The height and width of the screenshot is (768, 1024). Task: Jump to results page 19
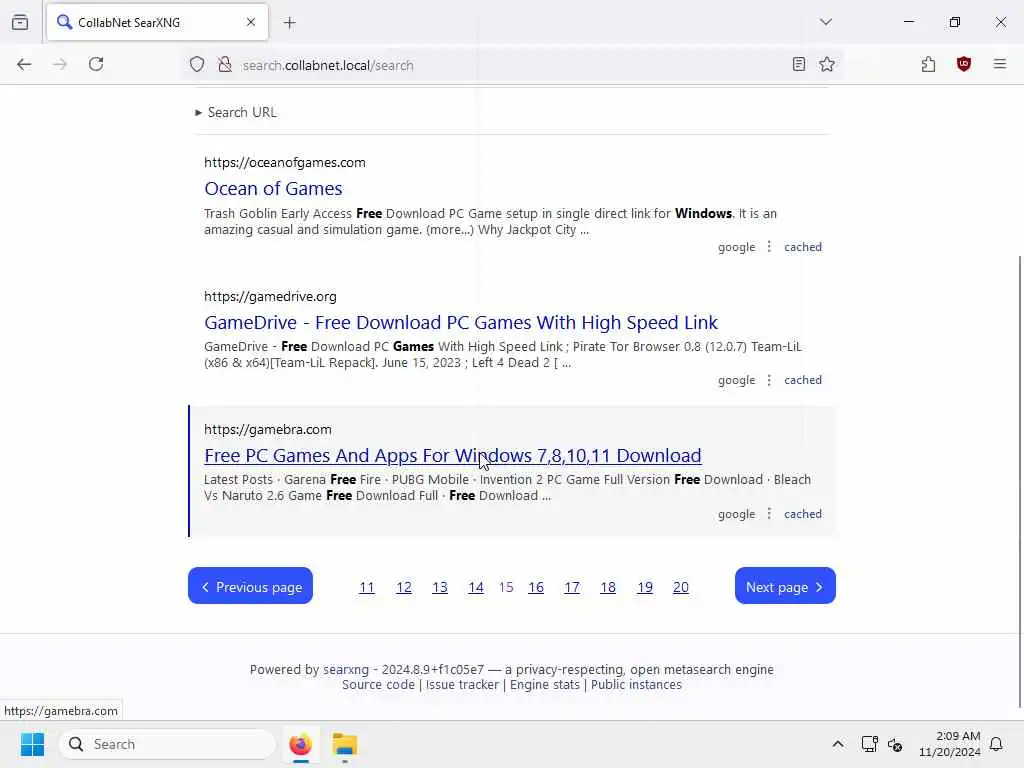point(645,587)
